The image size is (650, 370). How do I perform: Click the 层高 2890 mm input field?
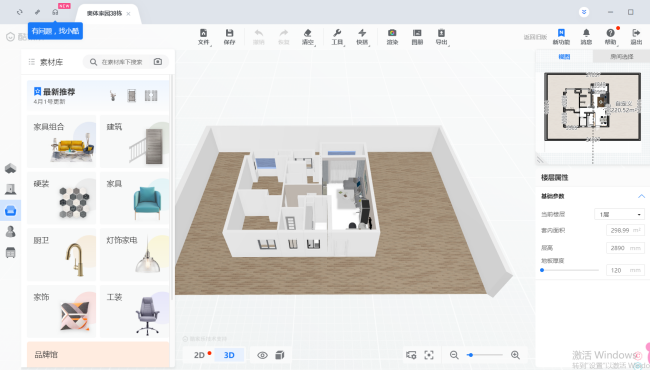click(625, 248)
